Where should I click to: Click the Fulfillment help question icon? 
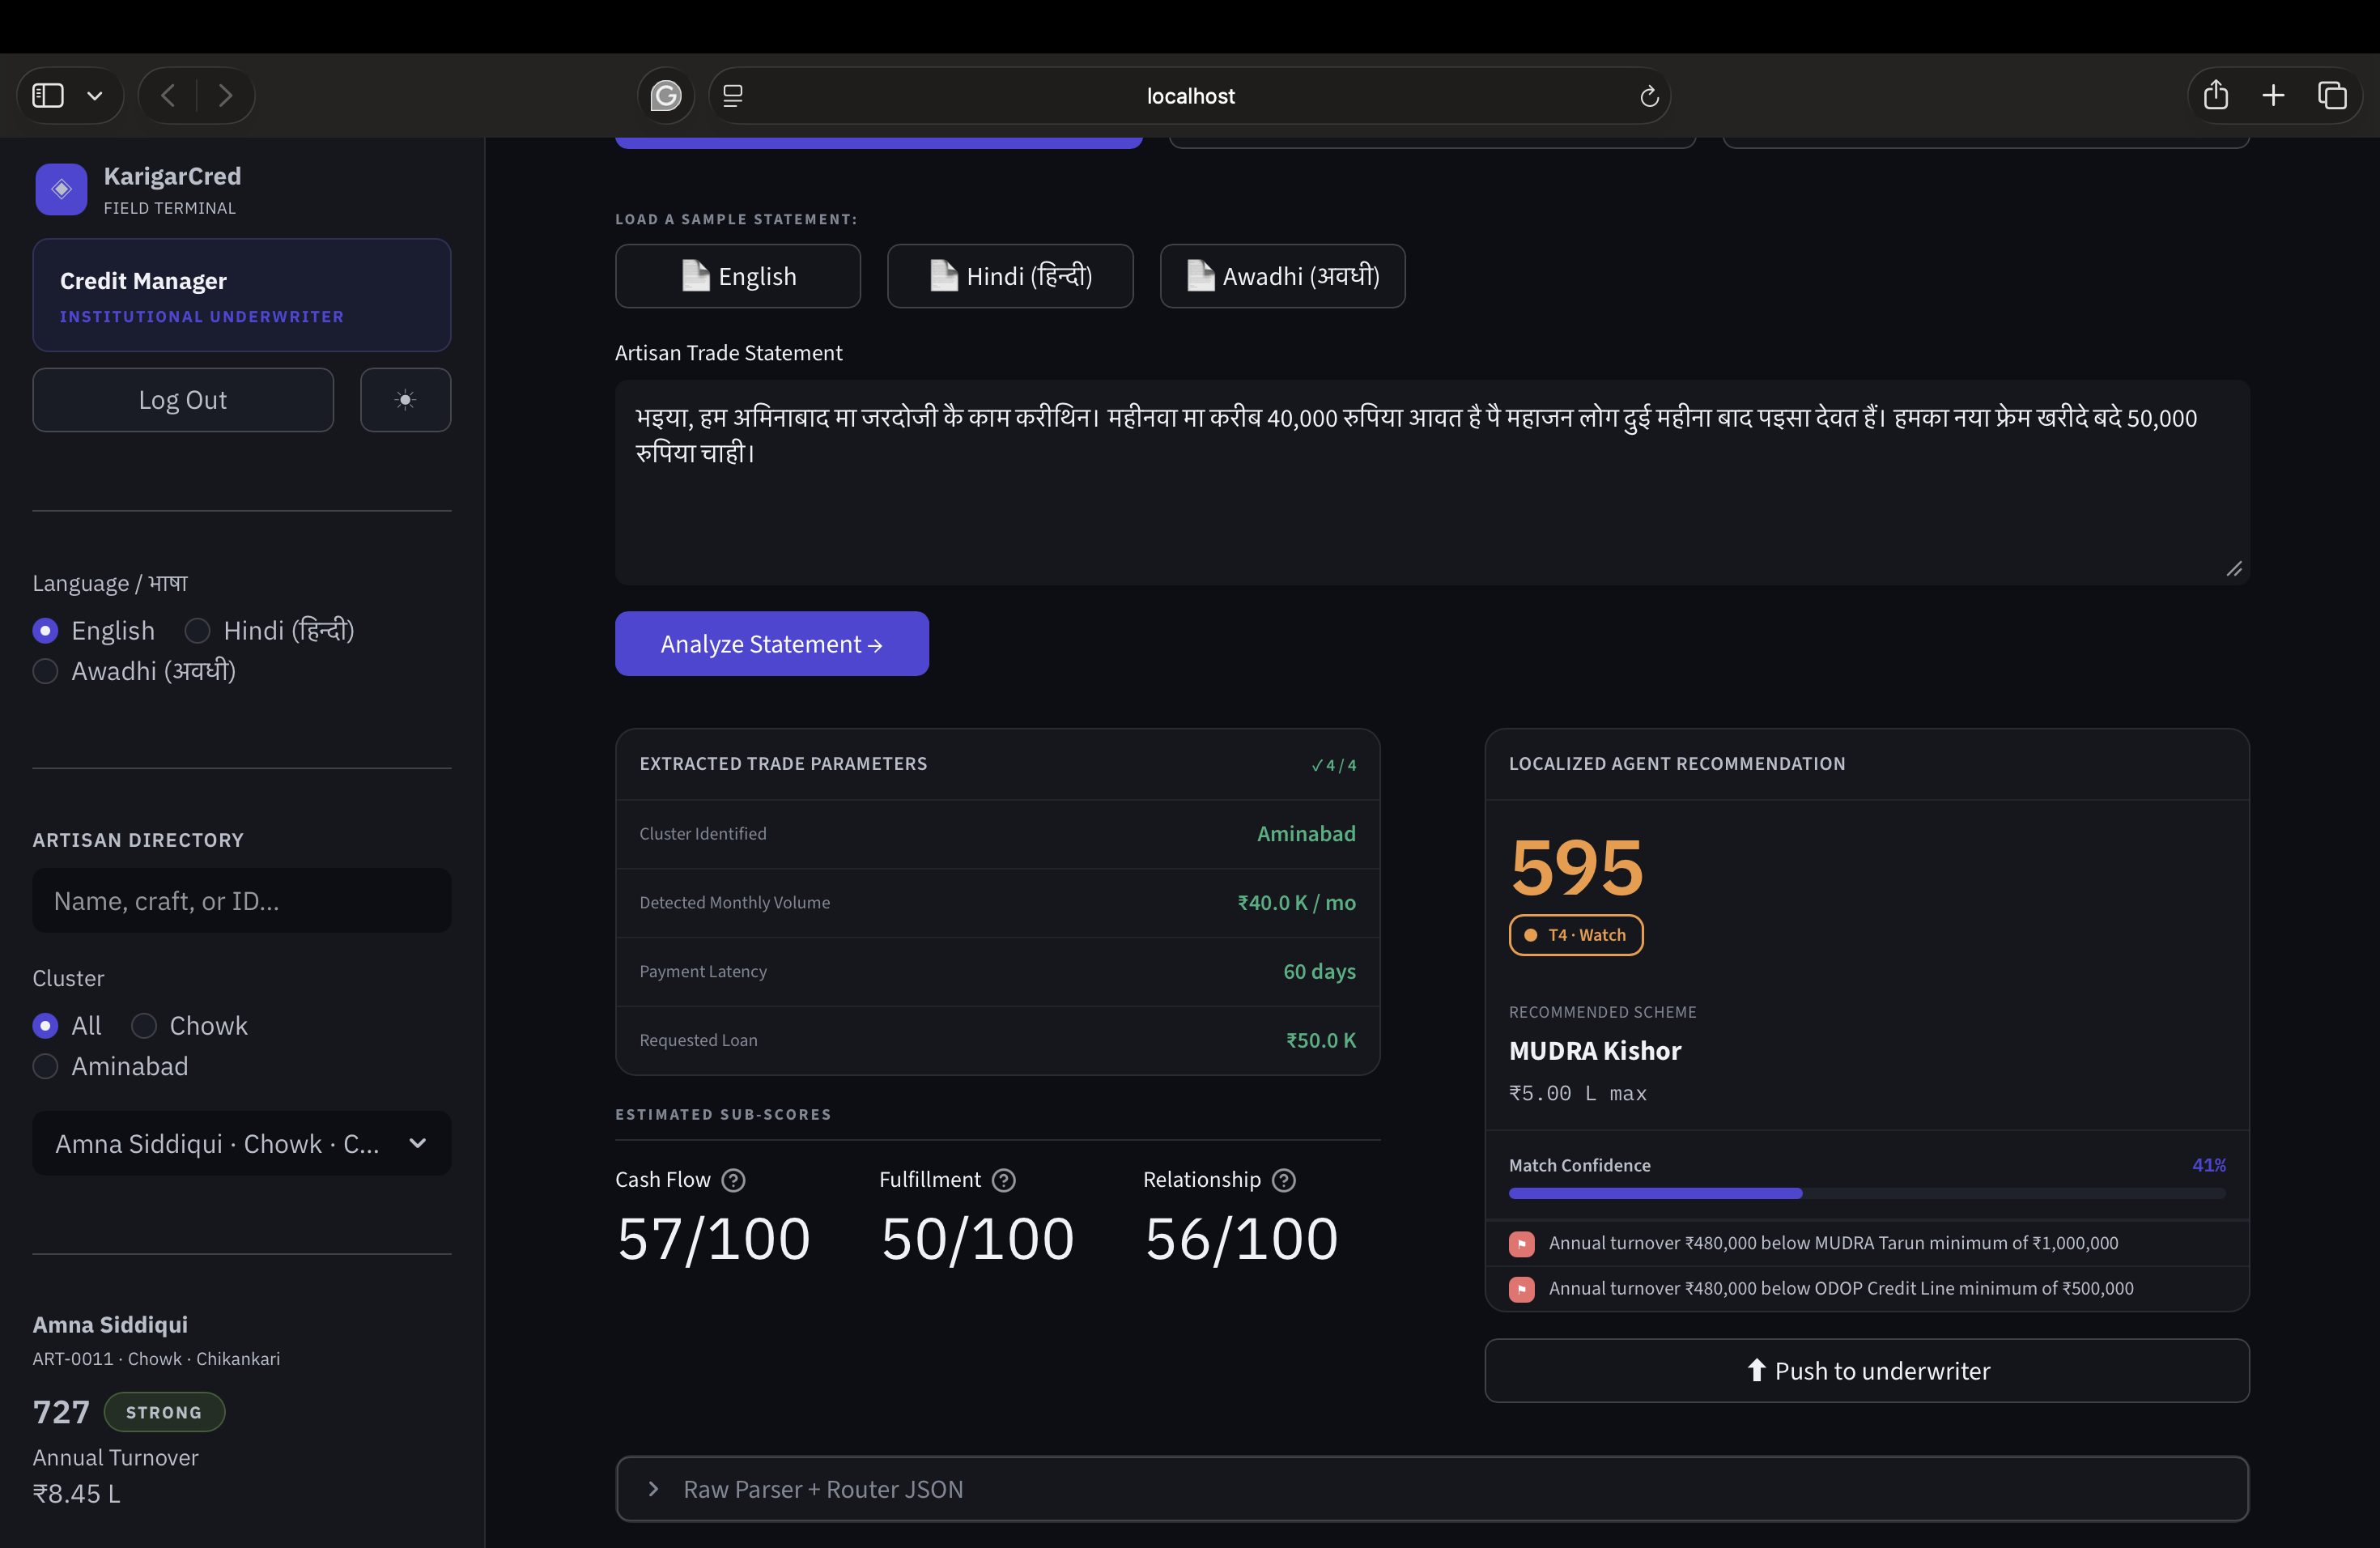(x=1003, y=1180)
